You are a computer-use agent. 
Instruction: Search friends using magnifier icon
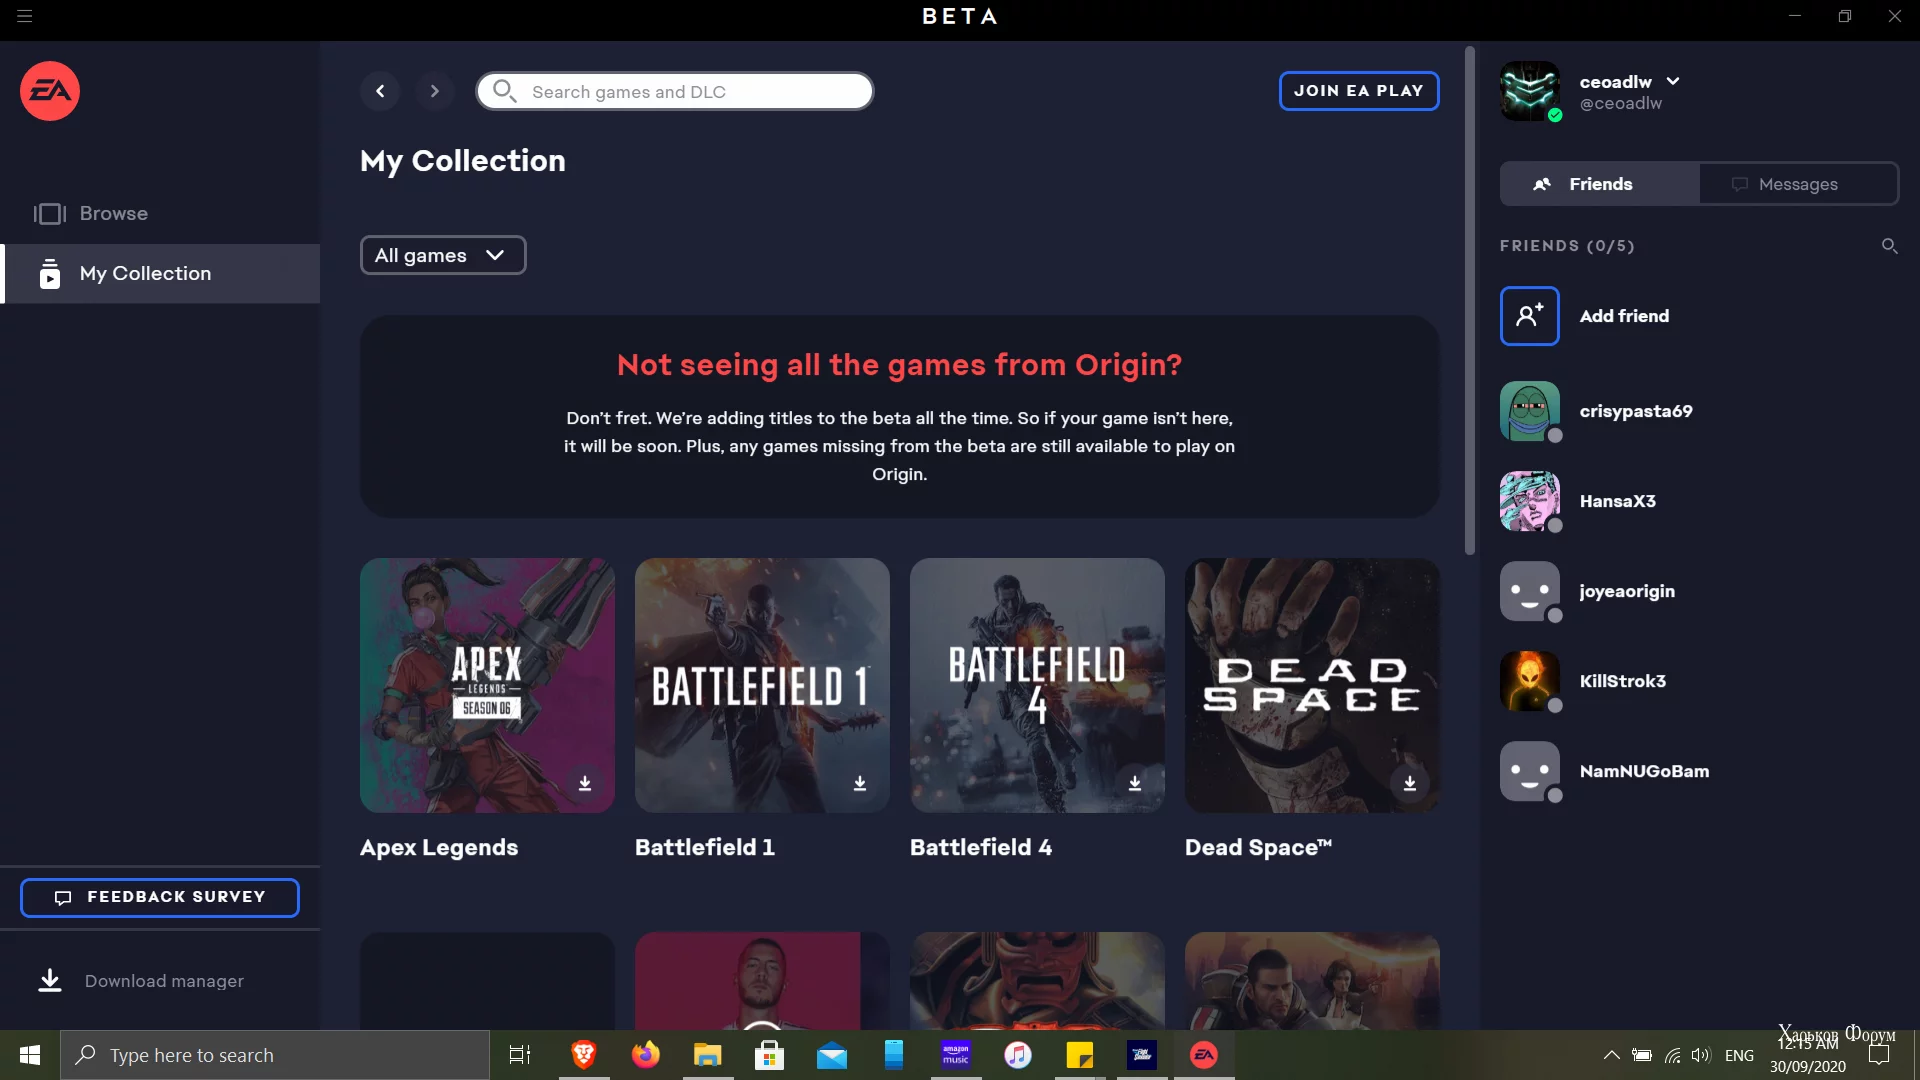point(1889,246)
